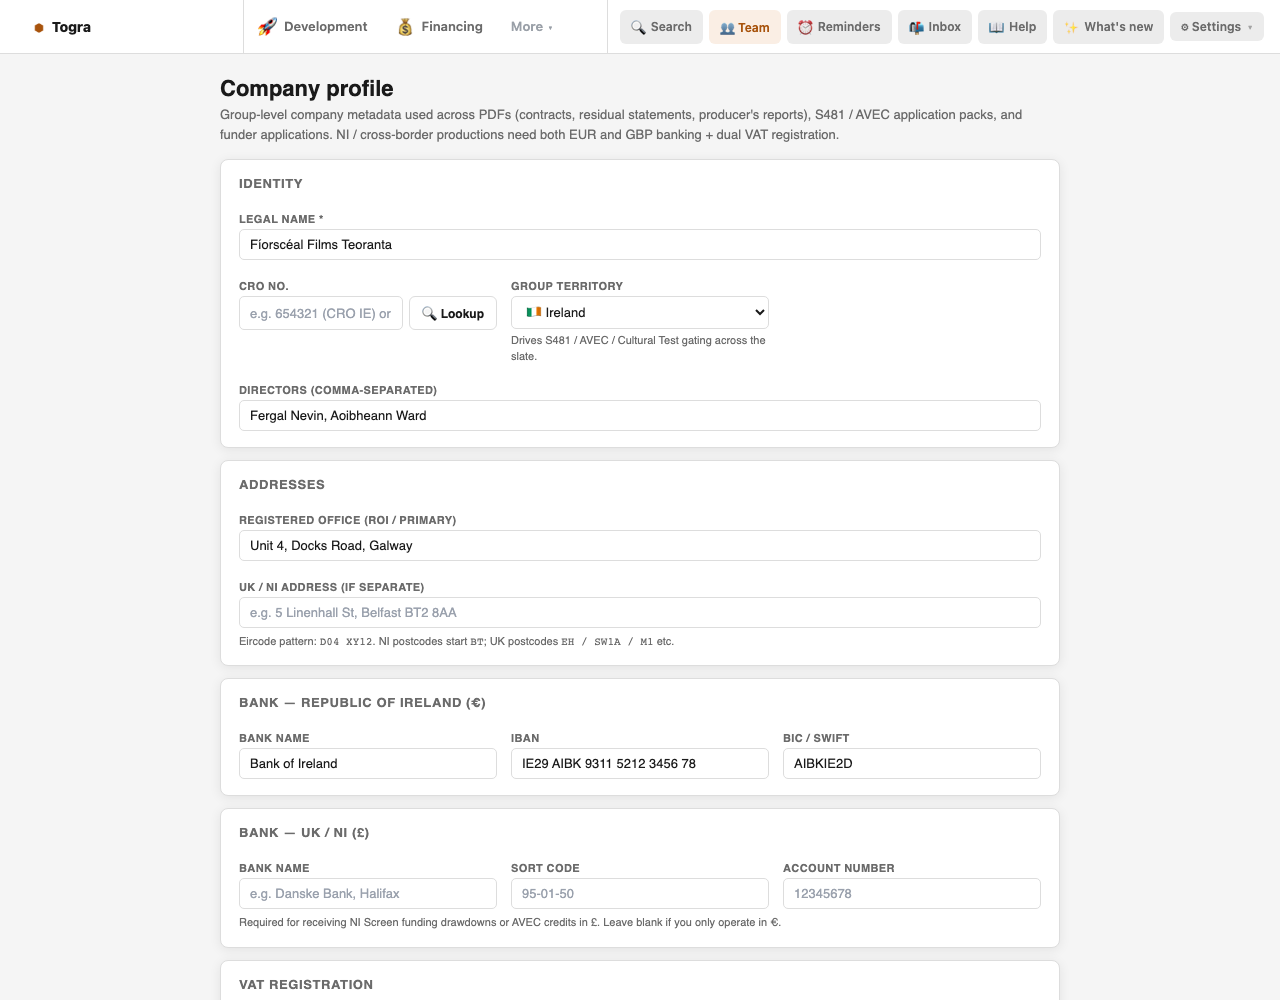
Task: Click the money bag icon beside Financing
Action: pos(405,27)
